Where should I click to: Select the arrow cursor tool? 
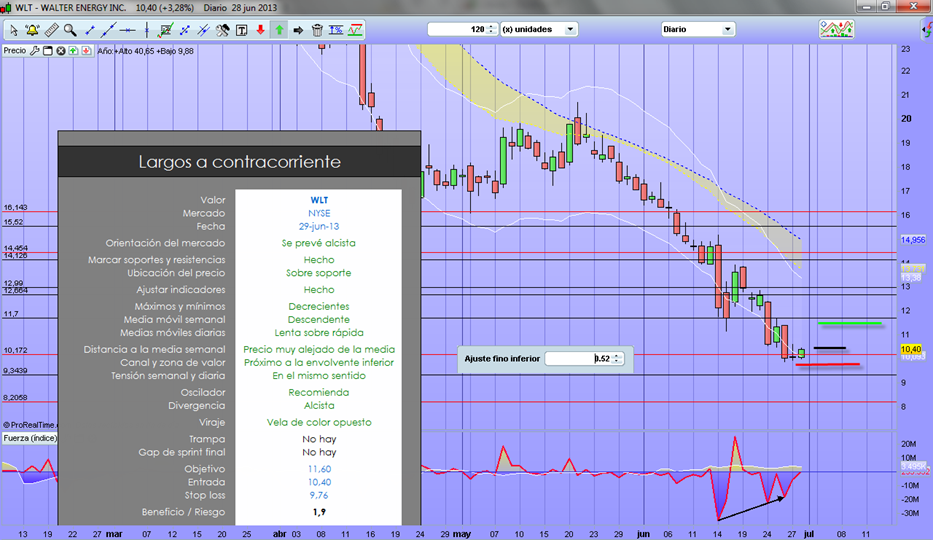14,30
